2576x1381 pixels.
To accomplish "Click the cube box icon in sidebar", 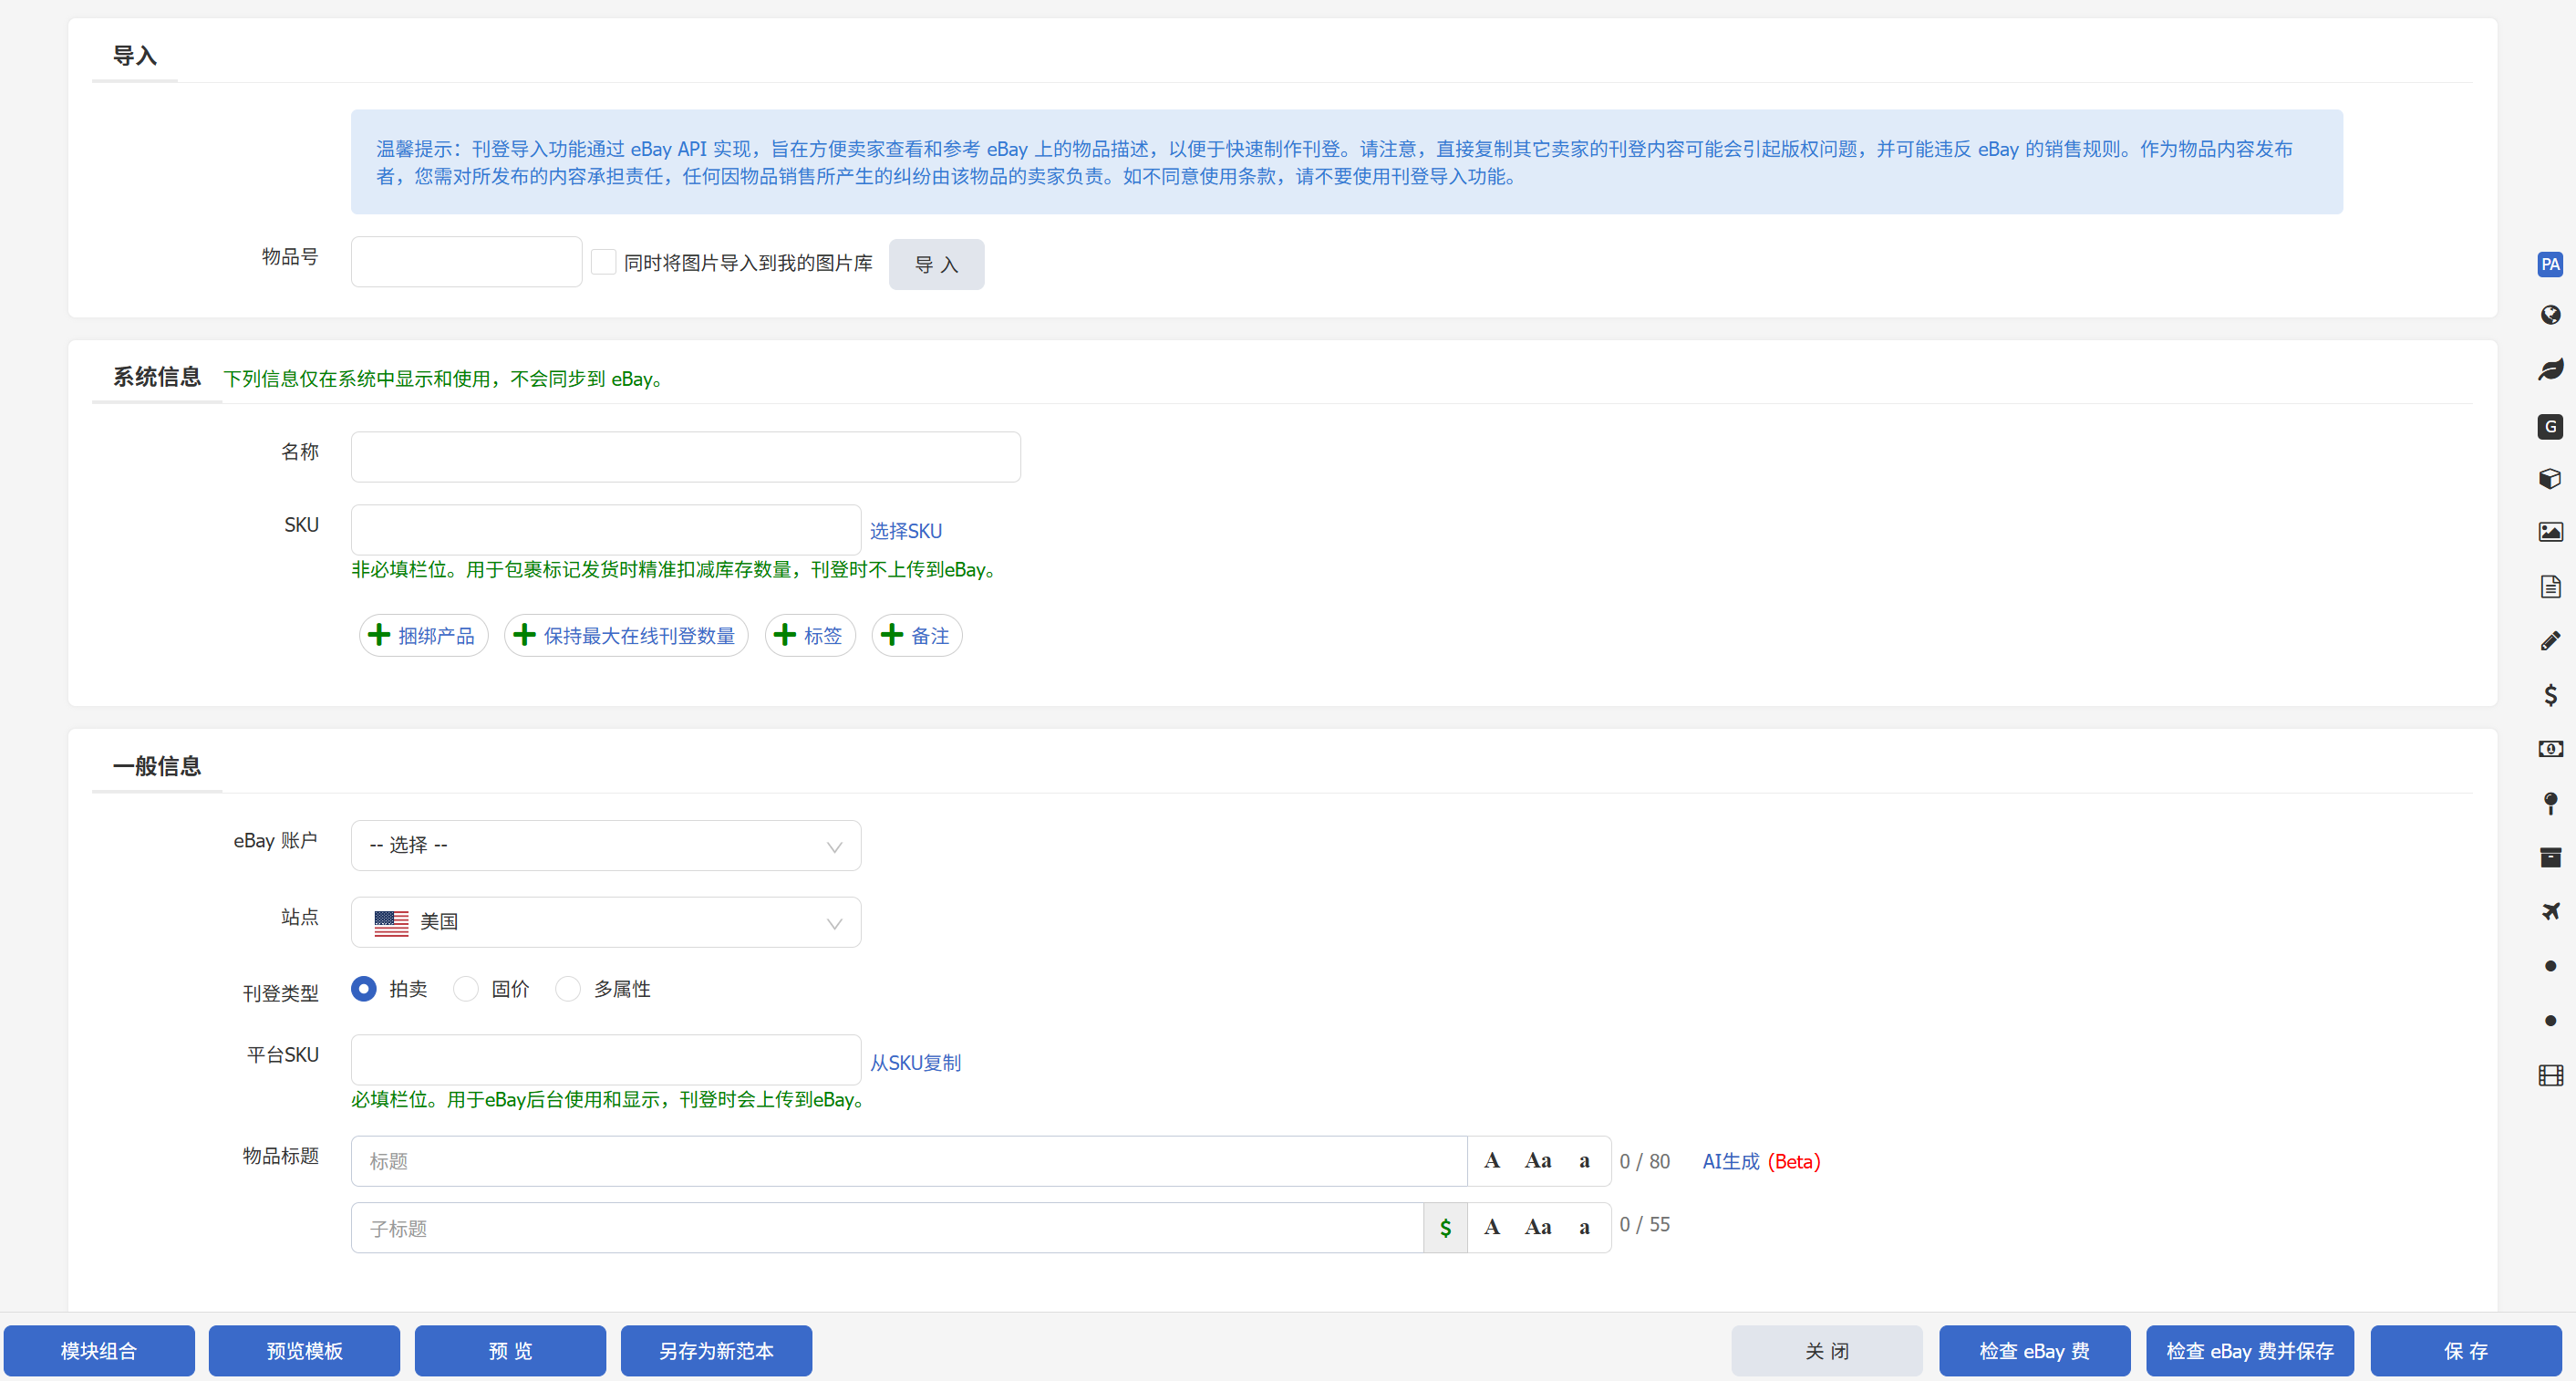I will (2550, 478).
